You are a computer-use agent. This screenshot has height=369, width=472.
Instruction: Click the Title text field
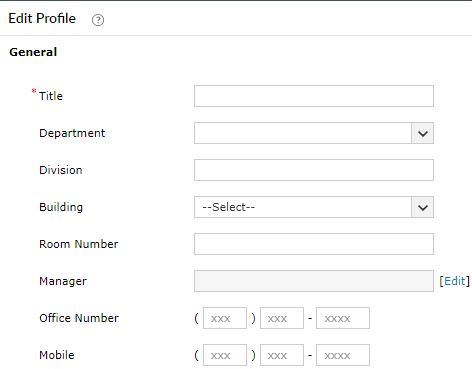point(314,96)
